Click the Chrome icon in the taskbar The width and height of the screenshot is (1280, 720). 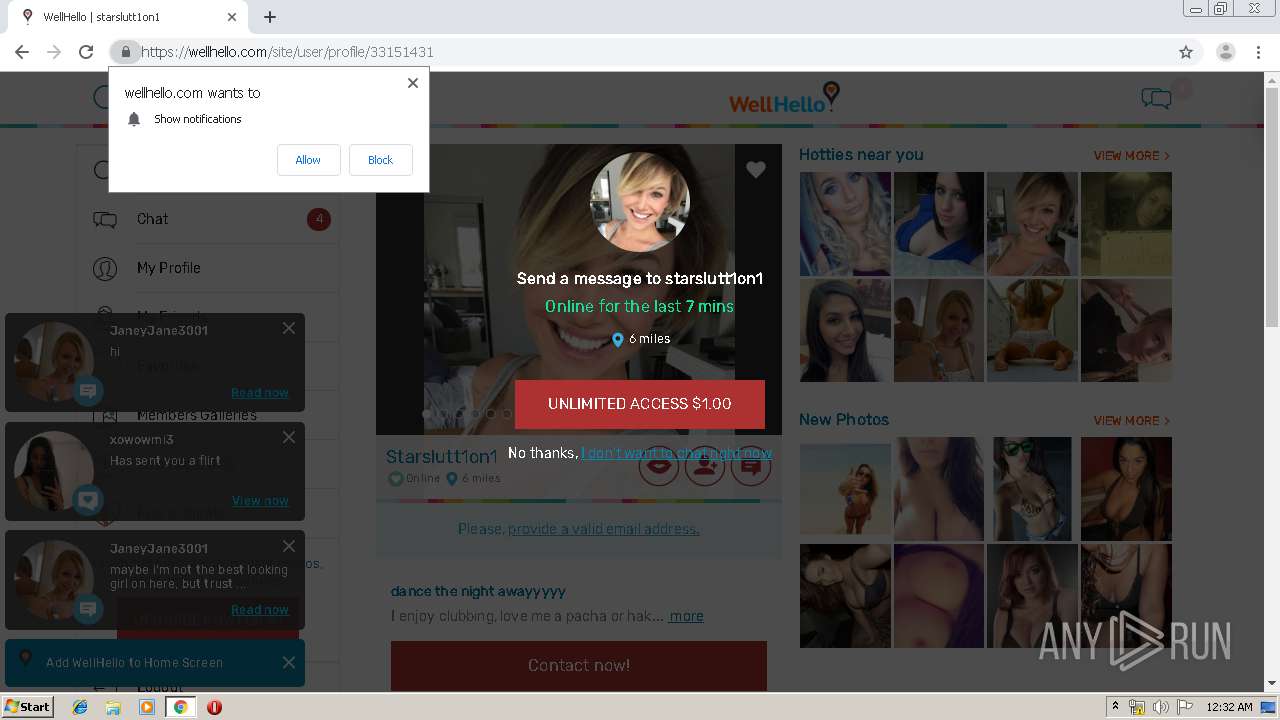pyautogui.click(x=180, y=707)
